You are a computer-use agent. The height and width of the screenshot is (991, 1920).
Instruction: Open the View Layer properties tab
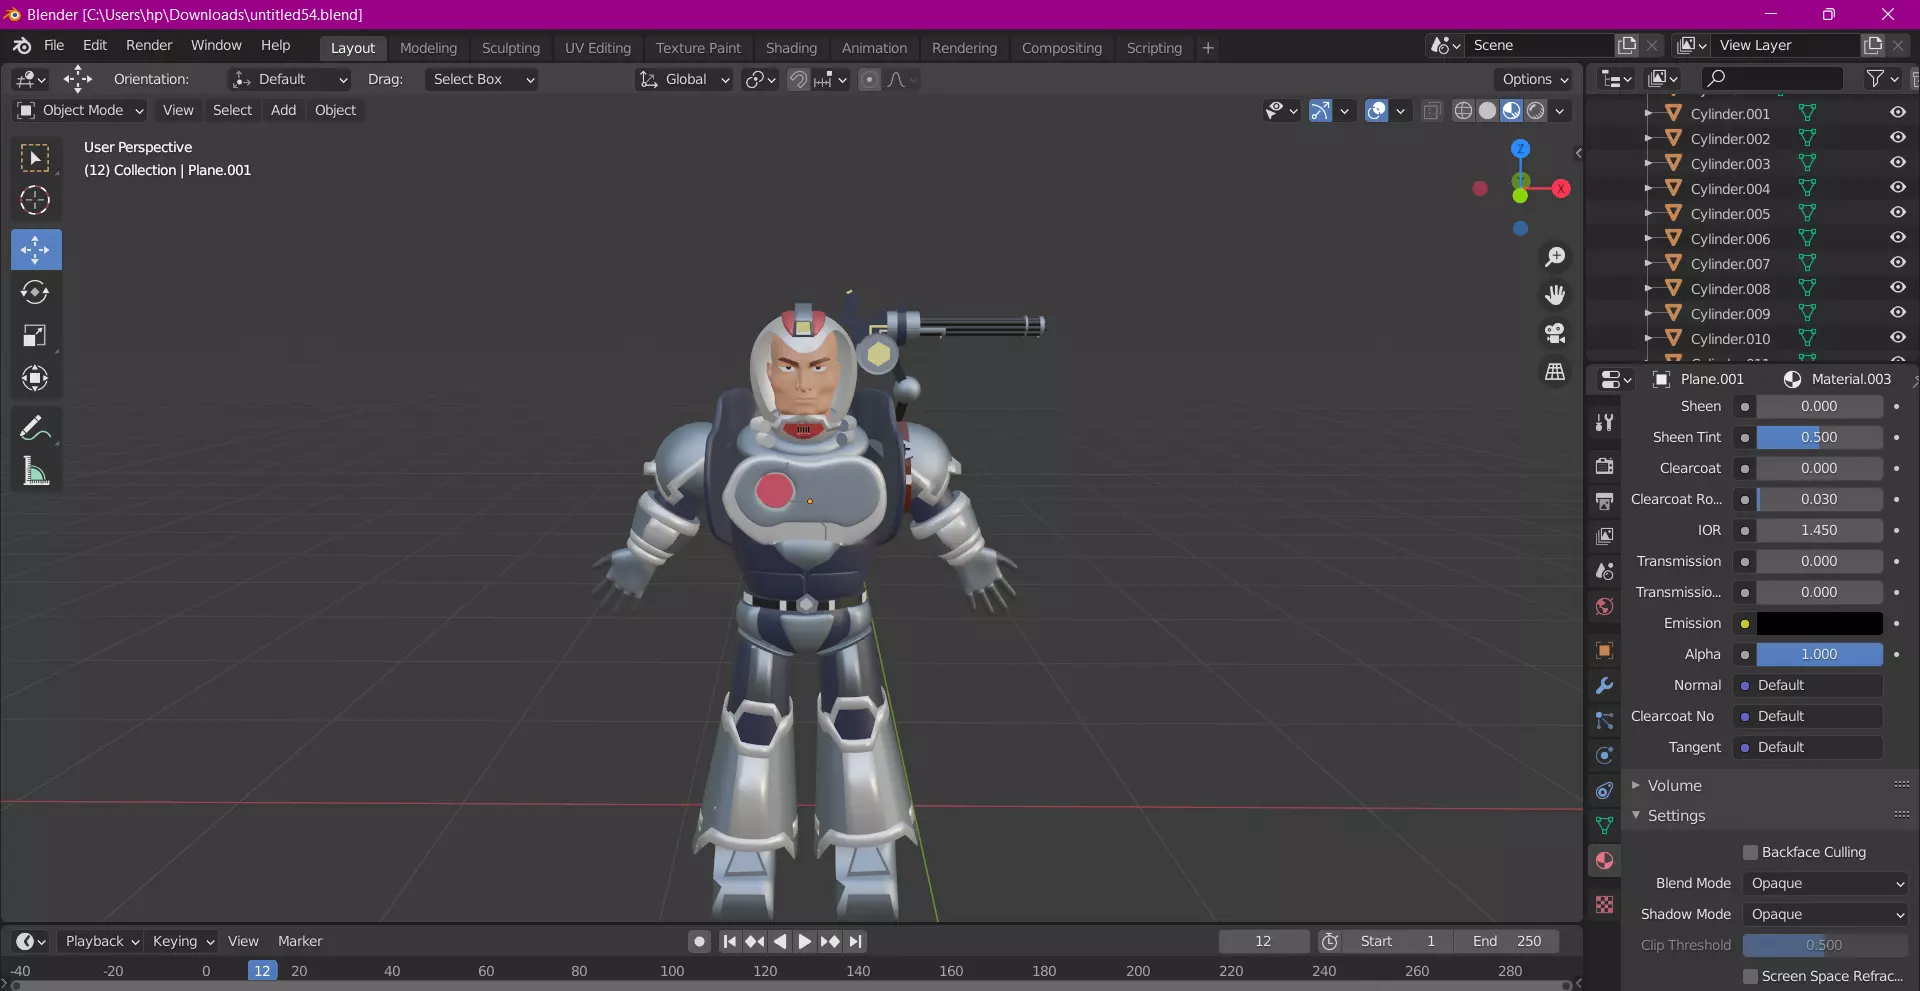pos(1605,536)
